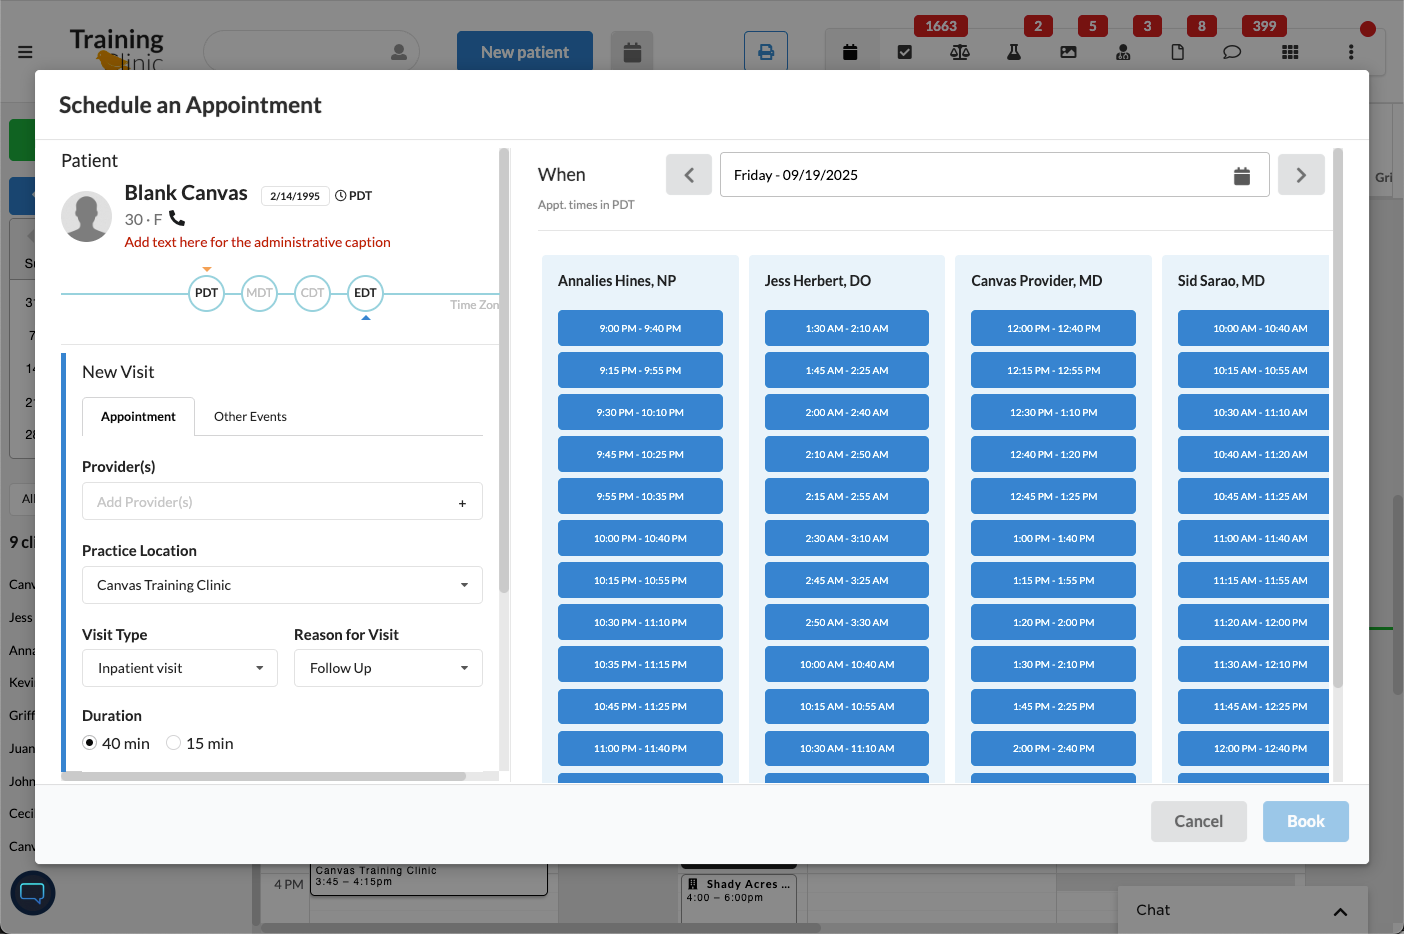Click the plus icon in Add Provider field
This screenshot has width=1404, height=934.
point(462,503)
